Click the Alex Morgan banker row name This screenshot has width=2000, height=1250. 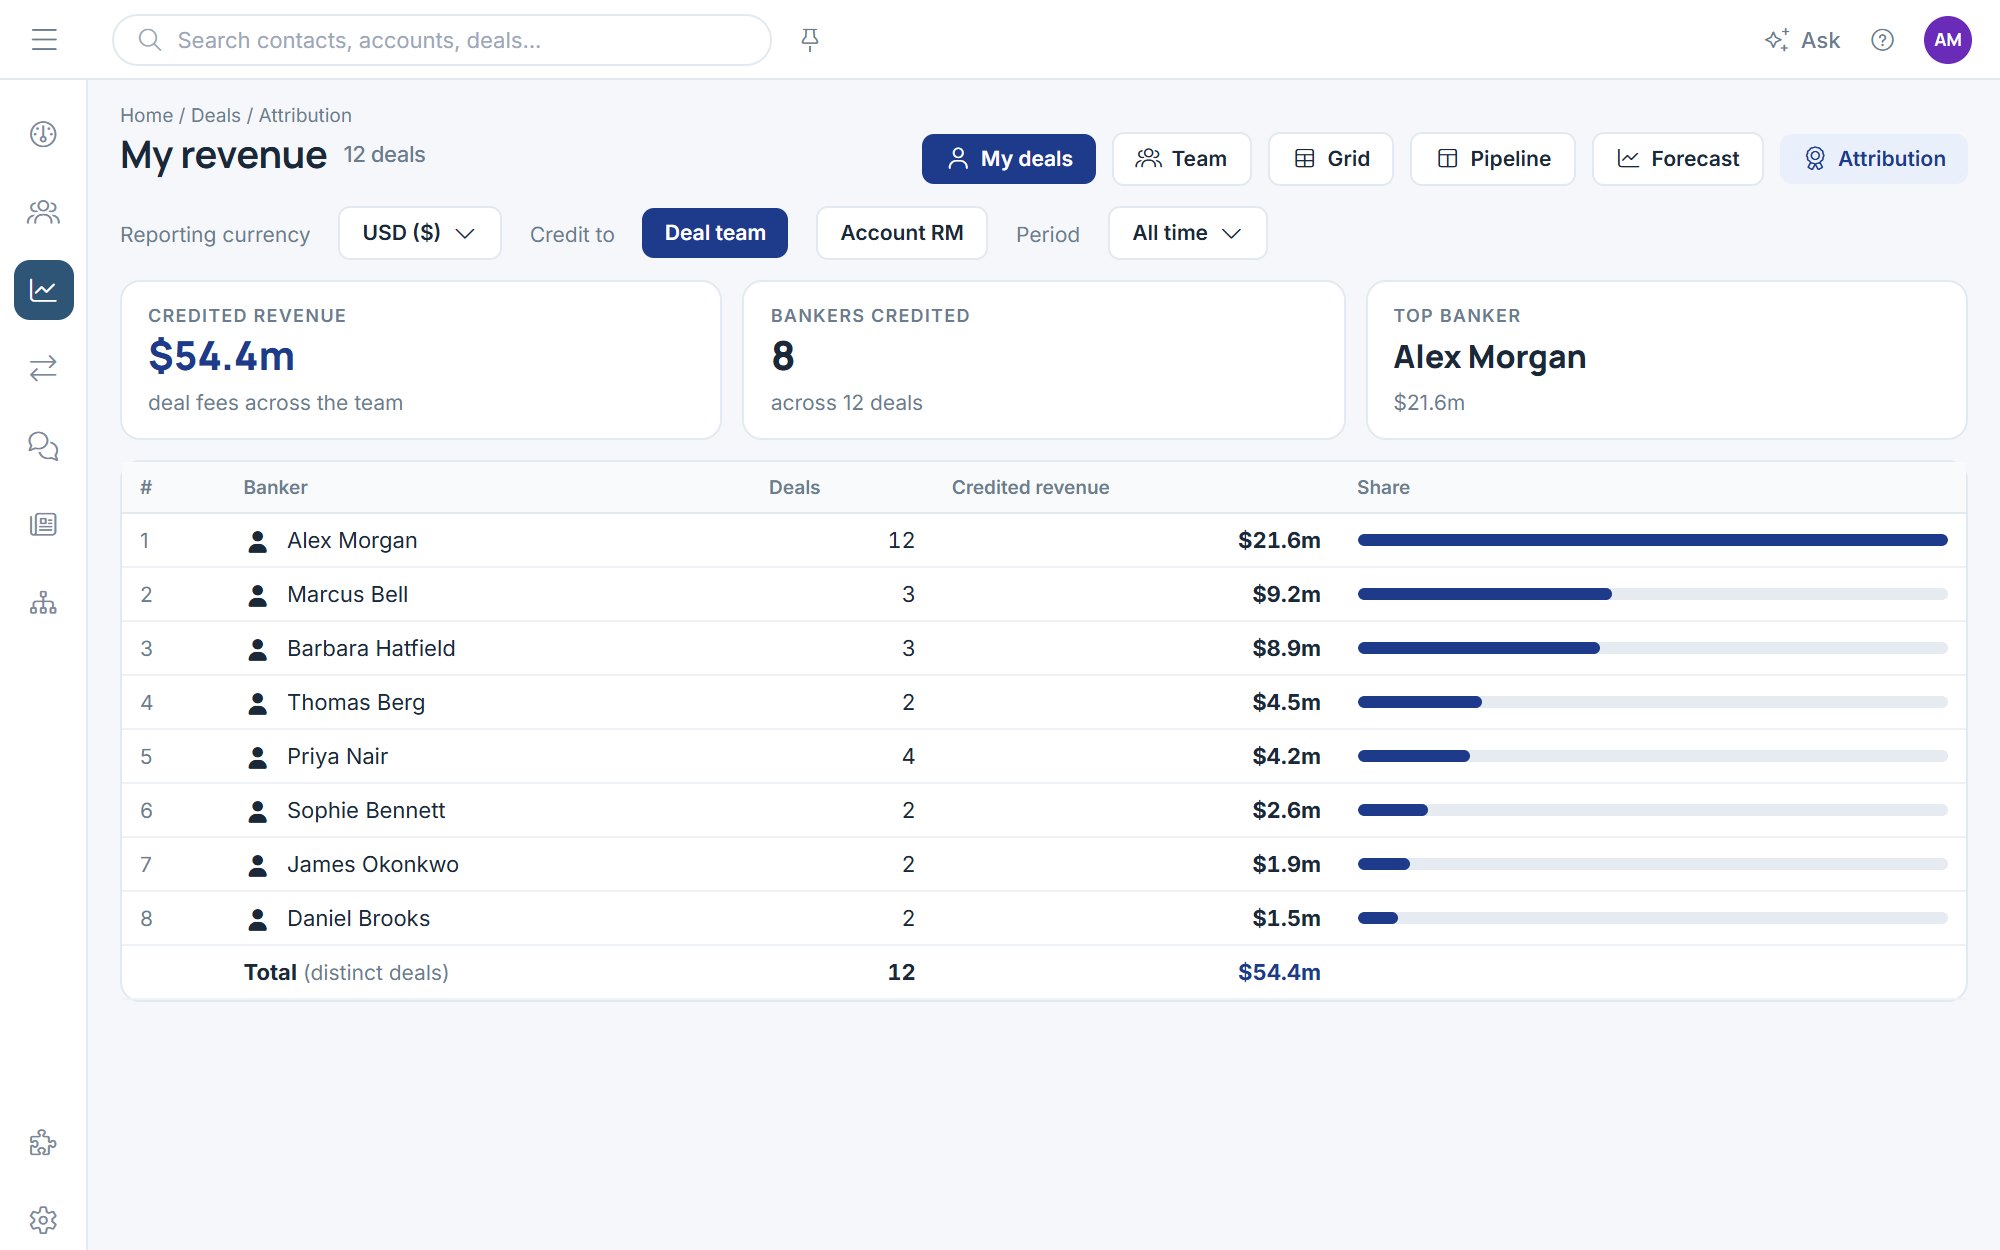352,541
